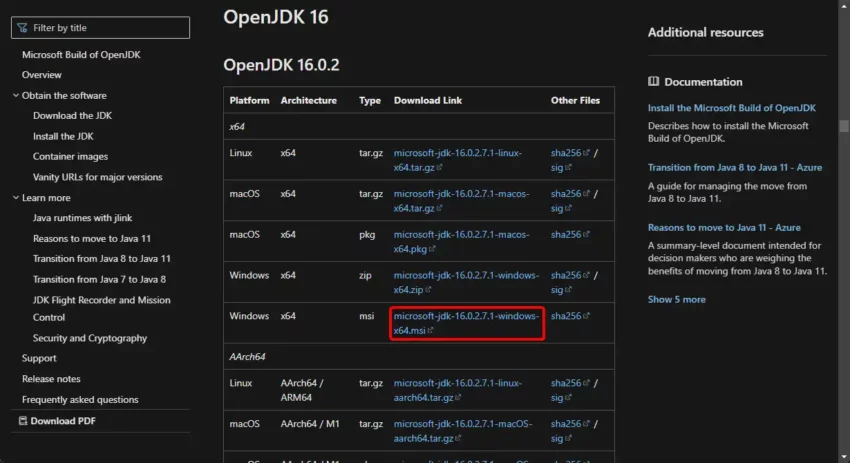Download the macos-x64.tar.gz JDK file
The width and height of the screenshot is (850, 463).
point(461,201)
